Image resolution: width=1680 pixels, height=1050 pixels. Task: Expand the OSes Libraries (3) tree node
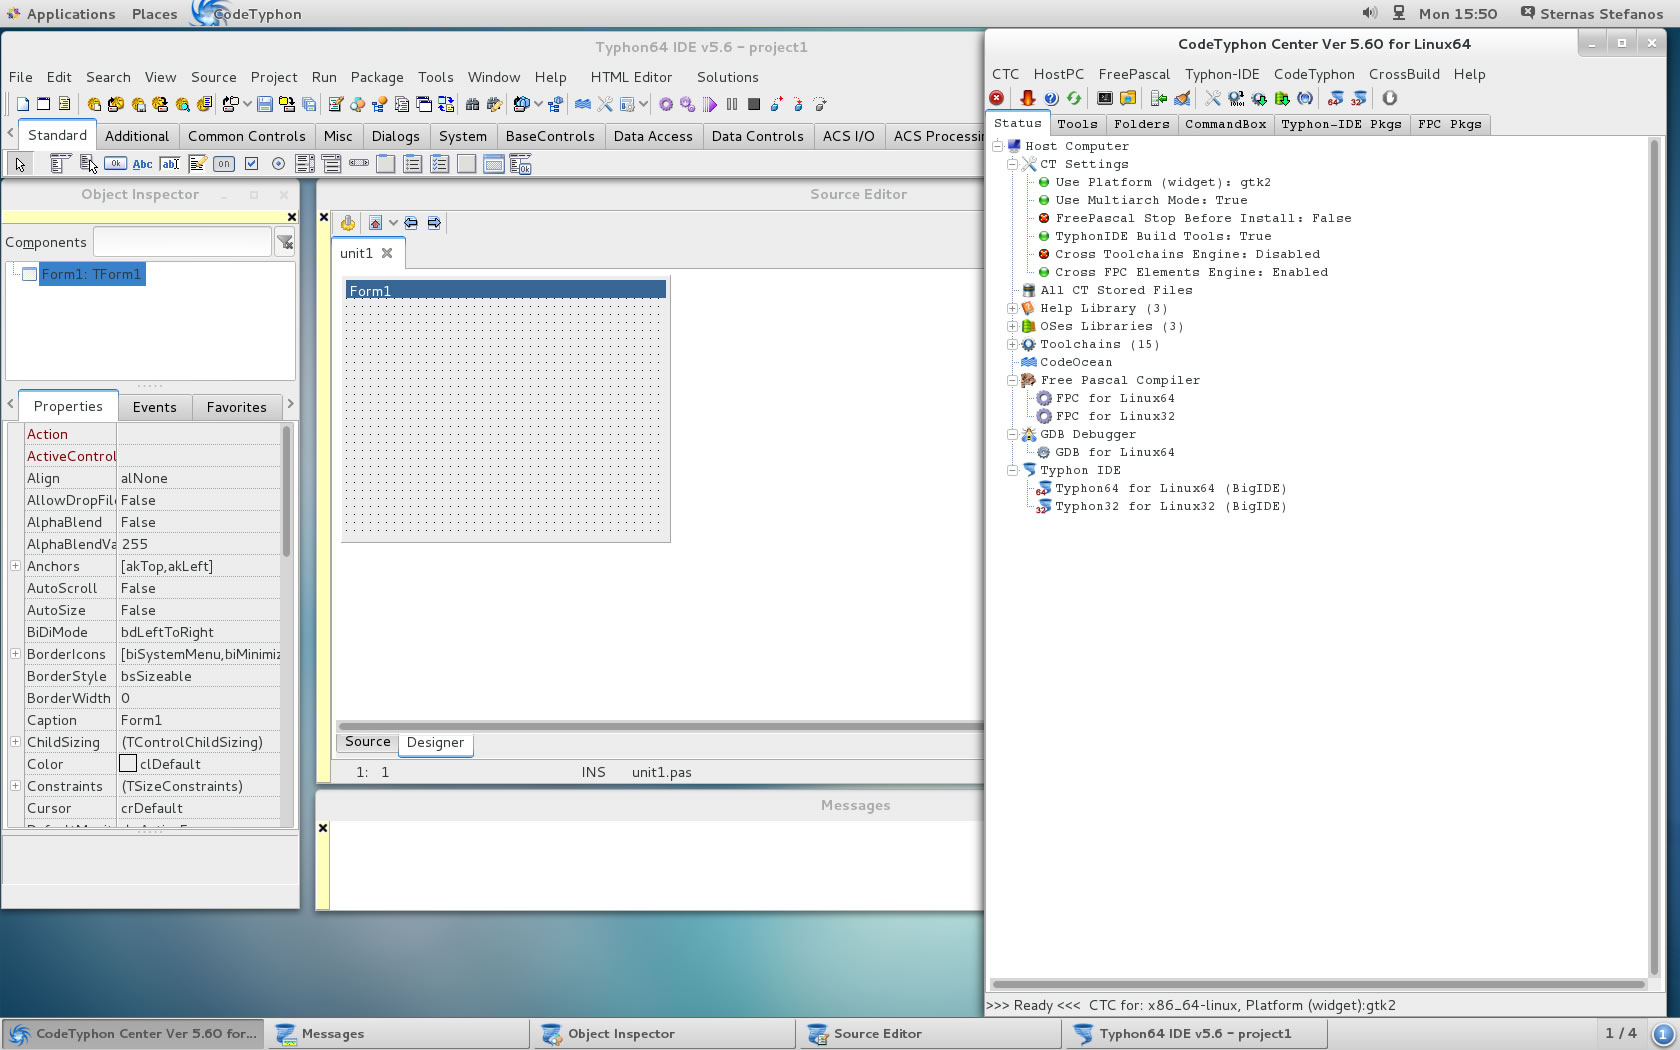coord(1012,326)
